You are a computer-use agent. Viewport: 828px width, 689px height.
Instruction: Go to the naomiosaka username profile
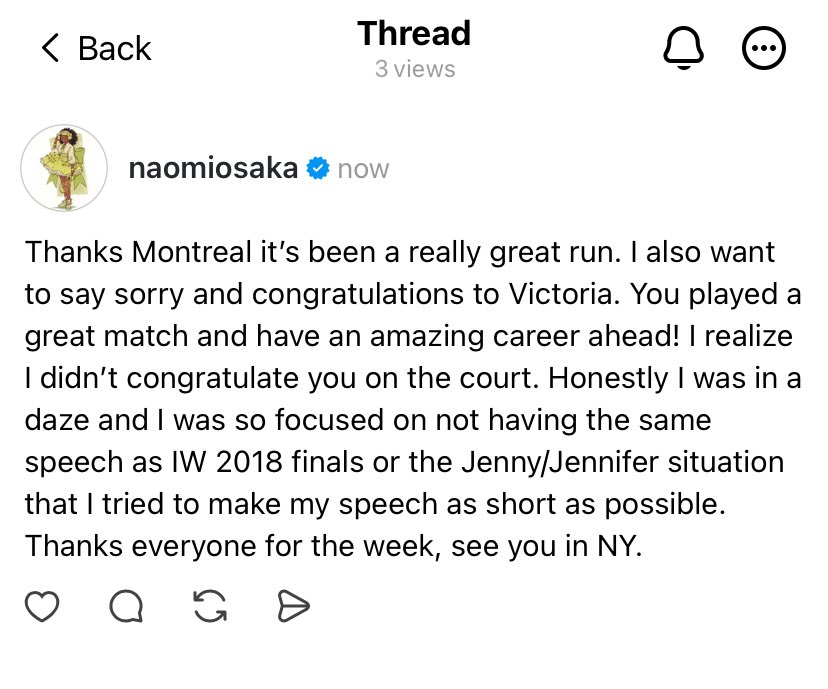coord(213,168)
